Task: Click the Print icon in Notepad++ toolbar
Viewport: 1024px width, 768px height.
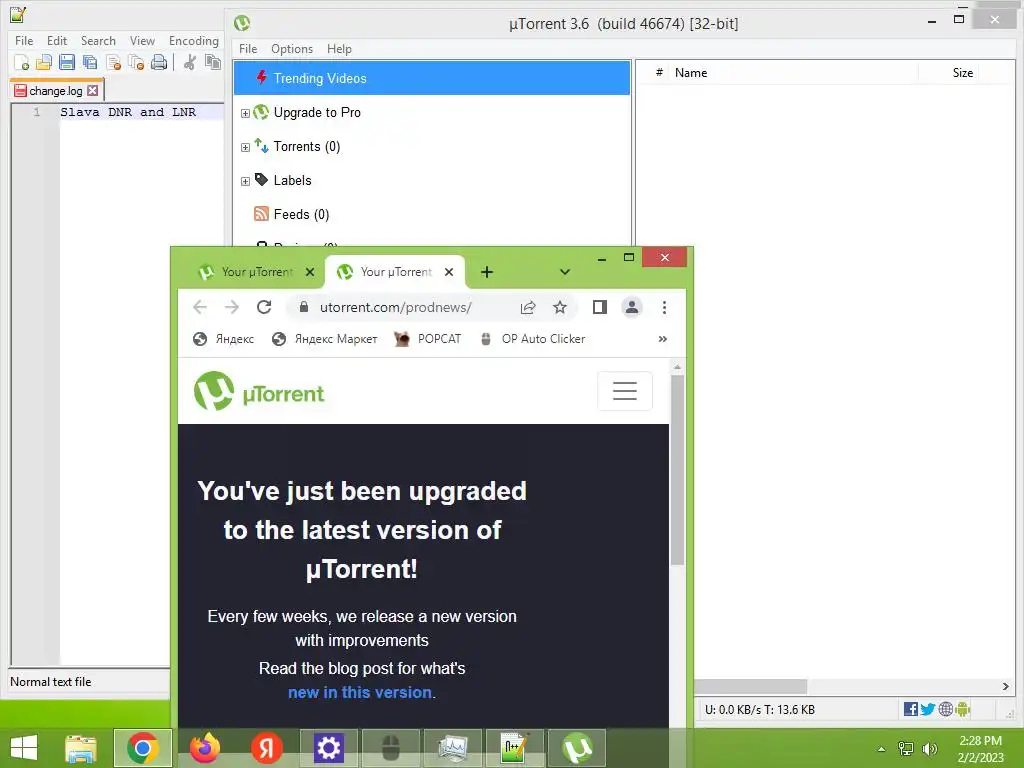Action: point(159,62)
